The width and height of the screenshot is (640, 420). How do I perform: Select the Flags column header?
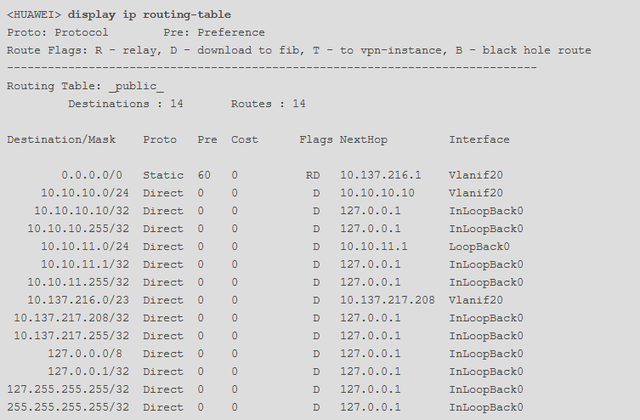315,139
